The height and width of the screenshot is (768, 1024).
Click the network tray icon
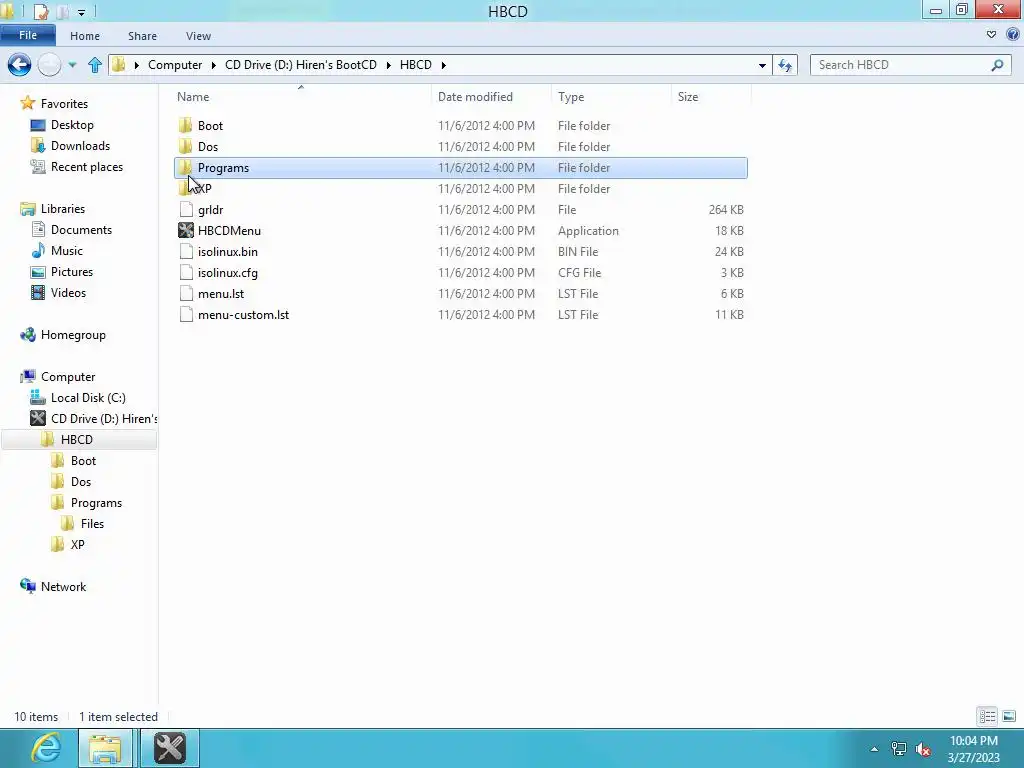899,749
